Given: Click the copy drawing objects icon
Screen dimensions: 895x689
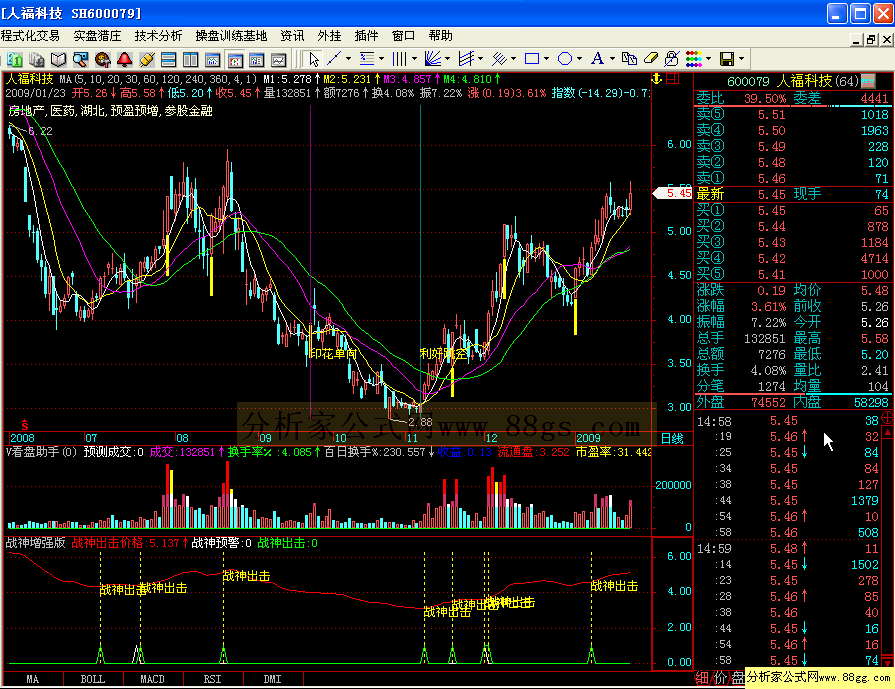Looking at the screenshot, I should [629, 59].
